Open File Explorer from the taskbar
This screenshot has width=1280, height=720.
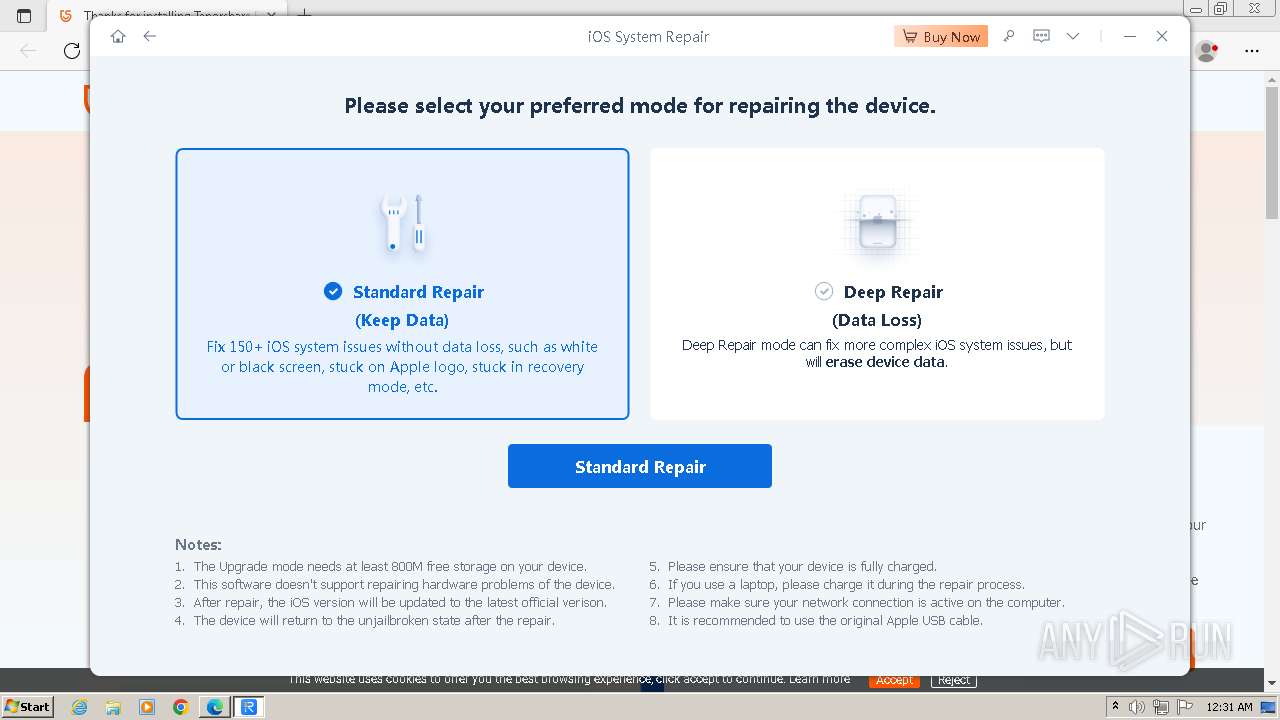pos(113,707)
